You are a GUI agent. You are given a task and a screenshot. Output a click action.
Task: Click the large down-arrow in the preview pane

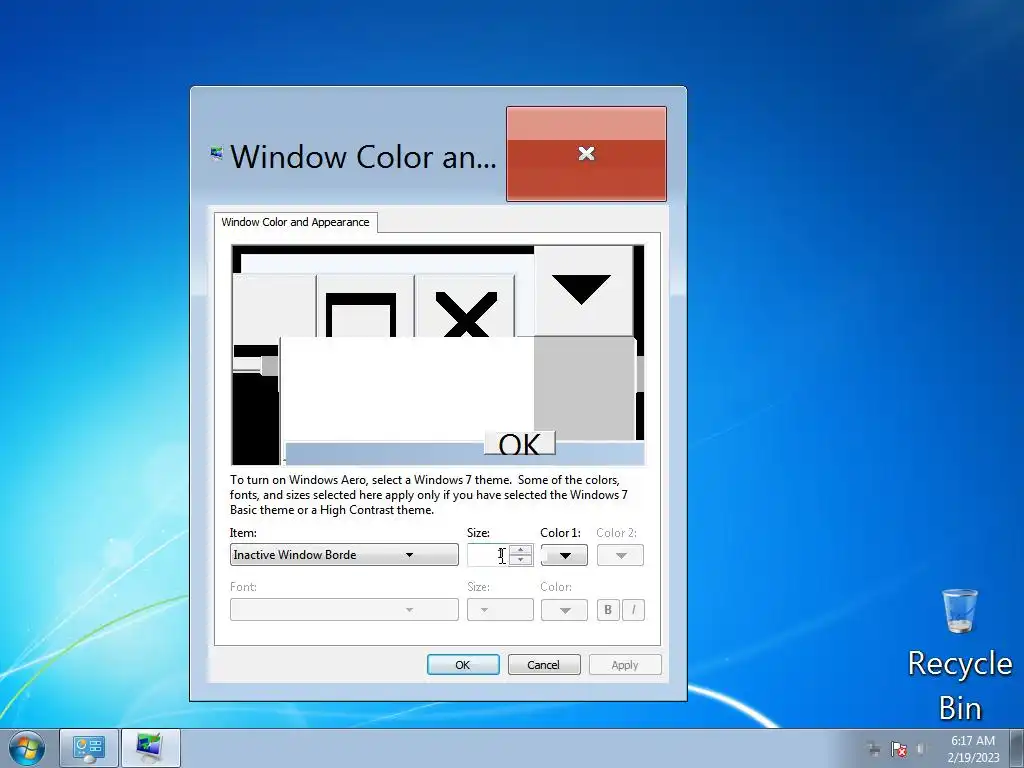[x=583, y=291]
